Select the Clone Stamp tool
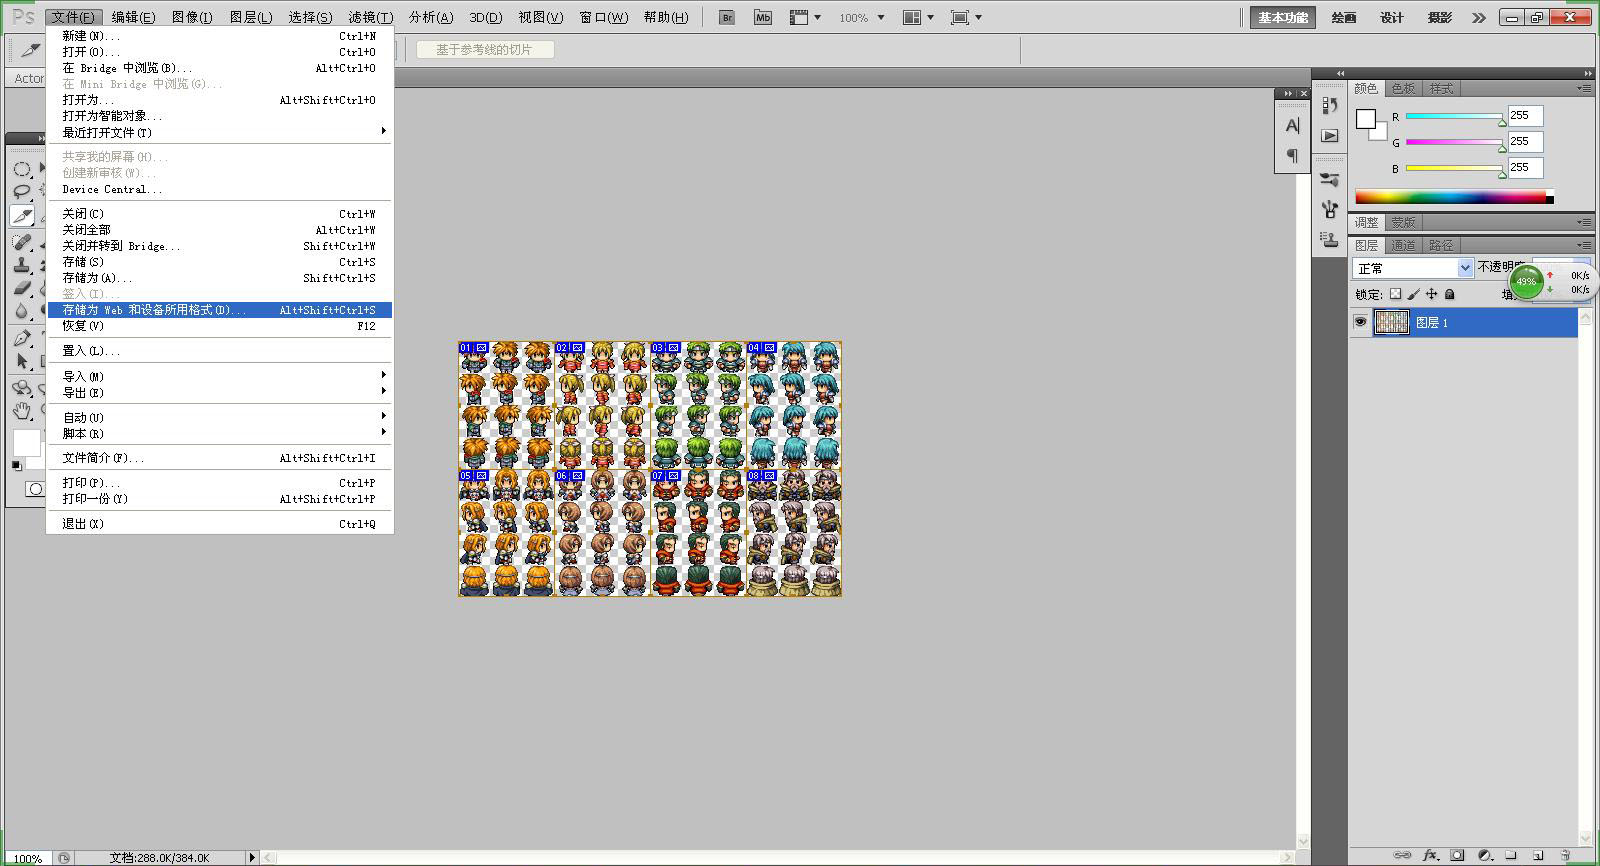 22,264
